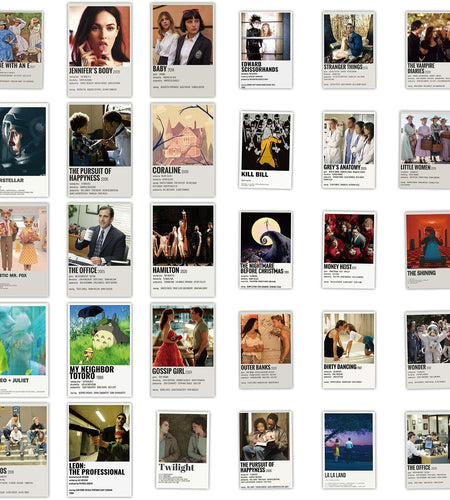Select the "STRANGER THINGS" title text
This screenshot has height=500, width=450.
343,67
